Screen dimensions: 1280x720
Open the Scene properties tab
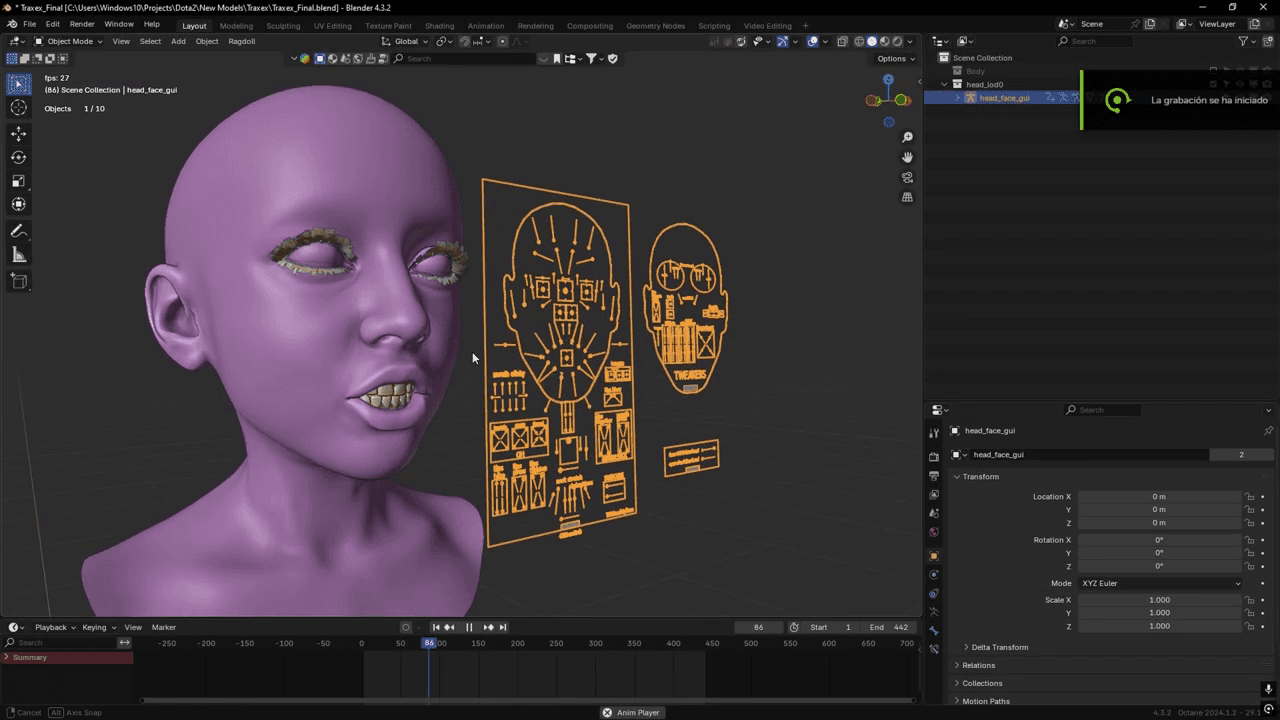pyautogui.click(x=934, y=514)
